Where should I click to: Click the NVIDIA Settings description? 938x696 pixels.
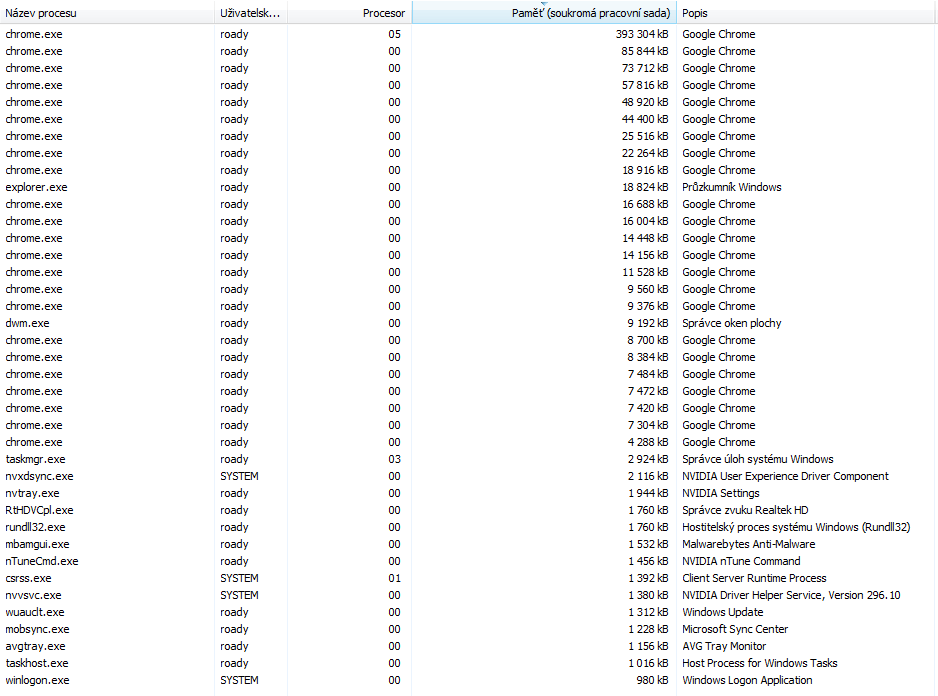pos(721,493)
